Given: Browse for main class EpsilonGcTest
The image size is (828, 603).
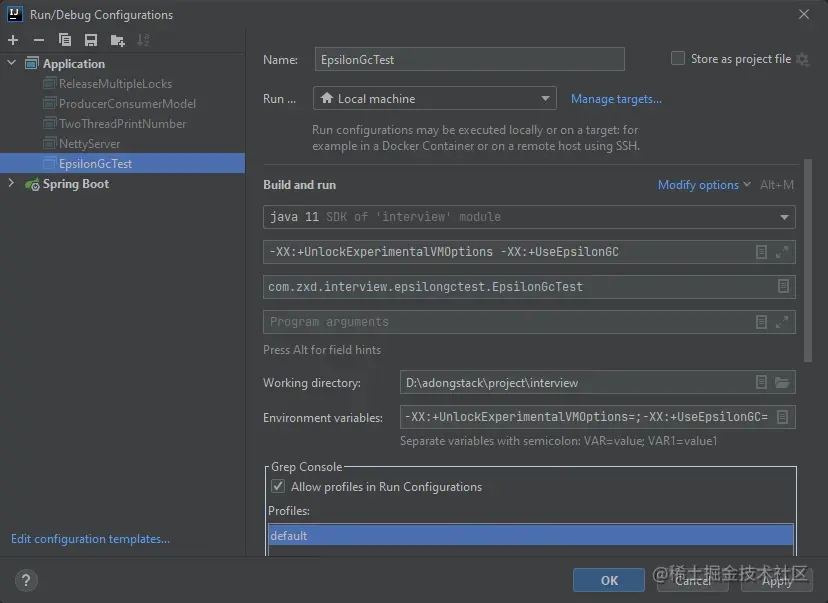Looking at the screenshot, I should [783, 286].
